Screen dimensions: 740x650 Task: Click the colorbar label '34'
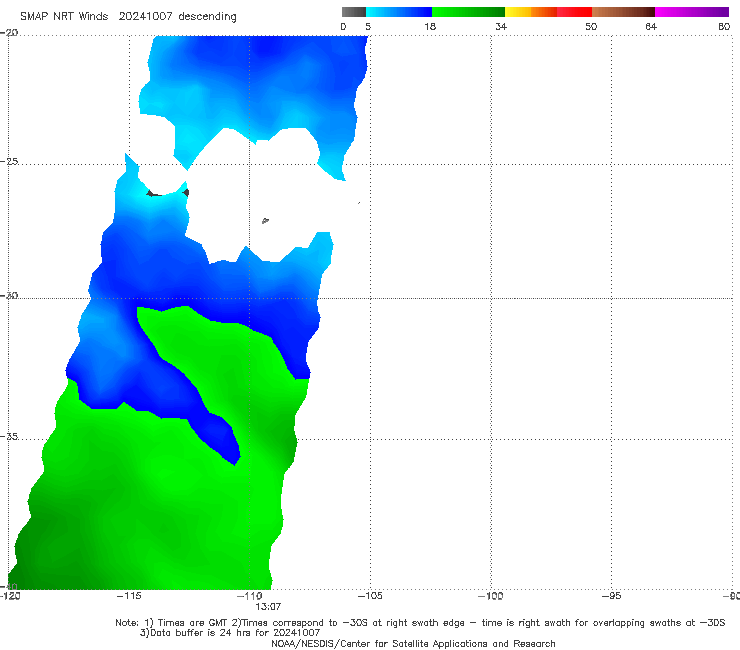501,27
